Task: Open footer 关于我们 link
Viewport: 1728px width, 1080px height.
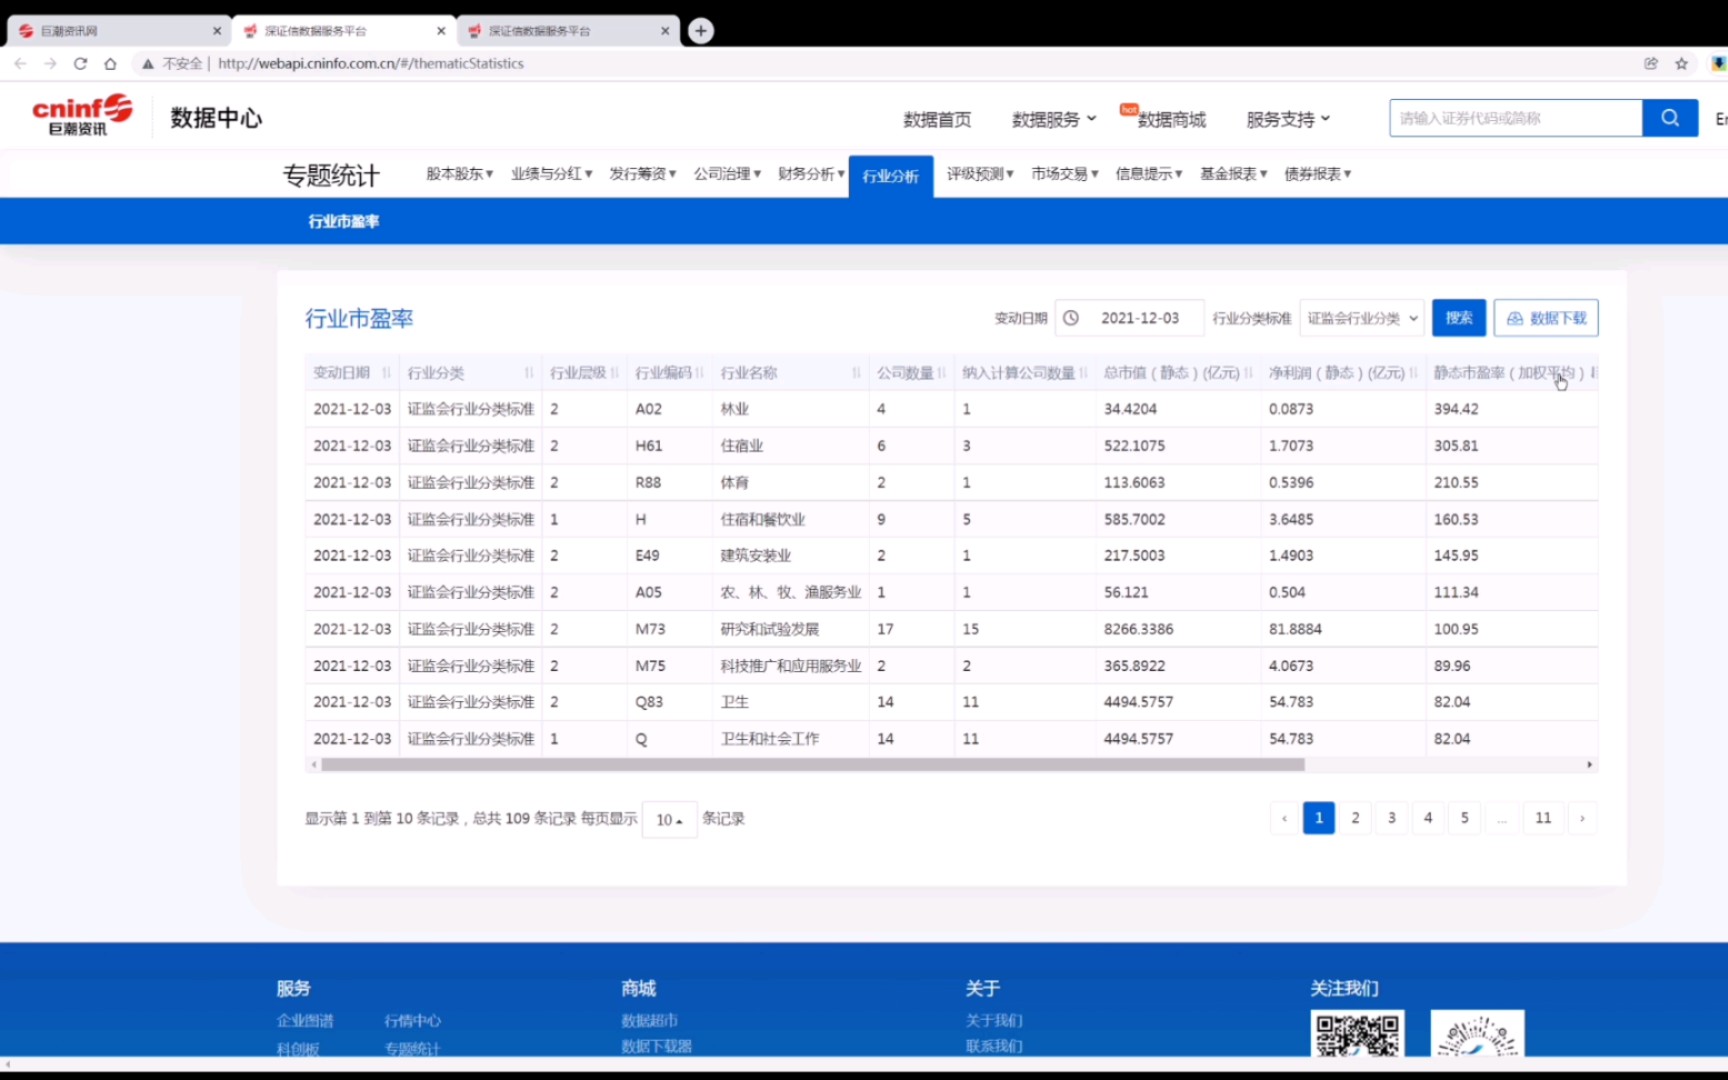Action: 994,1020
